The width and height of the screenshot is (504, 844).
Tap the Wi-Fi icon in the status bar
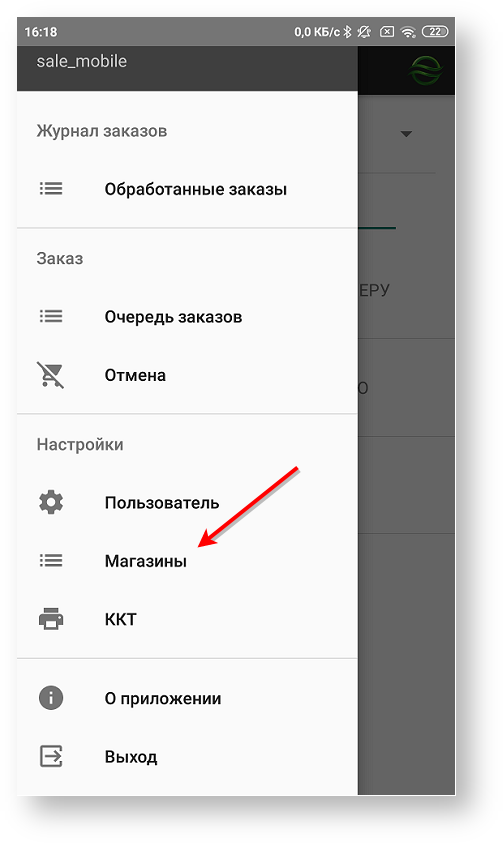tap(409, 32)
